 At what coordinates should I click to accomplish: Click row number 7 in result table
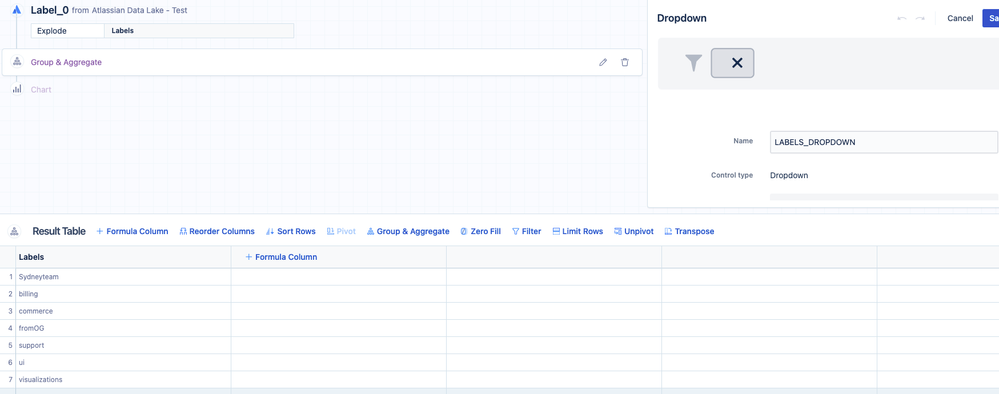[x=10, y=379]
